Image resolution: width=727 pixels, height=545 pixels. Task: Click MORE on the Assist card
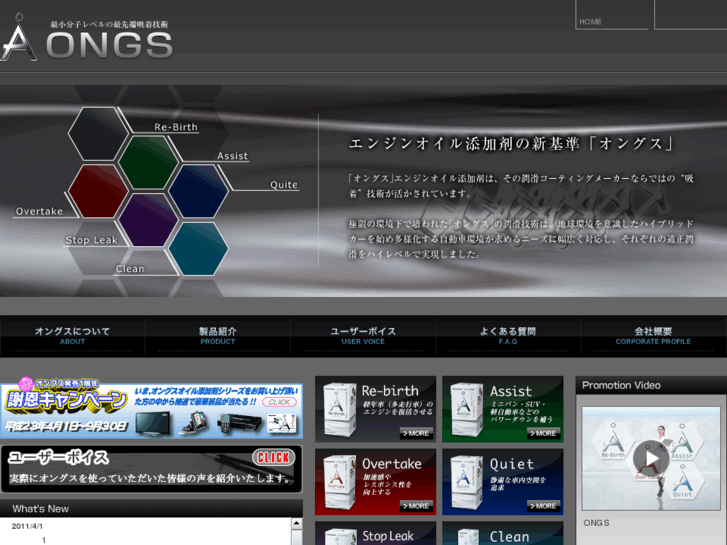pyautogui.click(x=543, y=433)
